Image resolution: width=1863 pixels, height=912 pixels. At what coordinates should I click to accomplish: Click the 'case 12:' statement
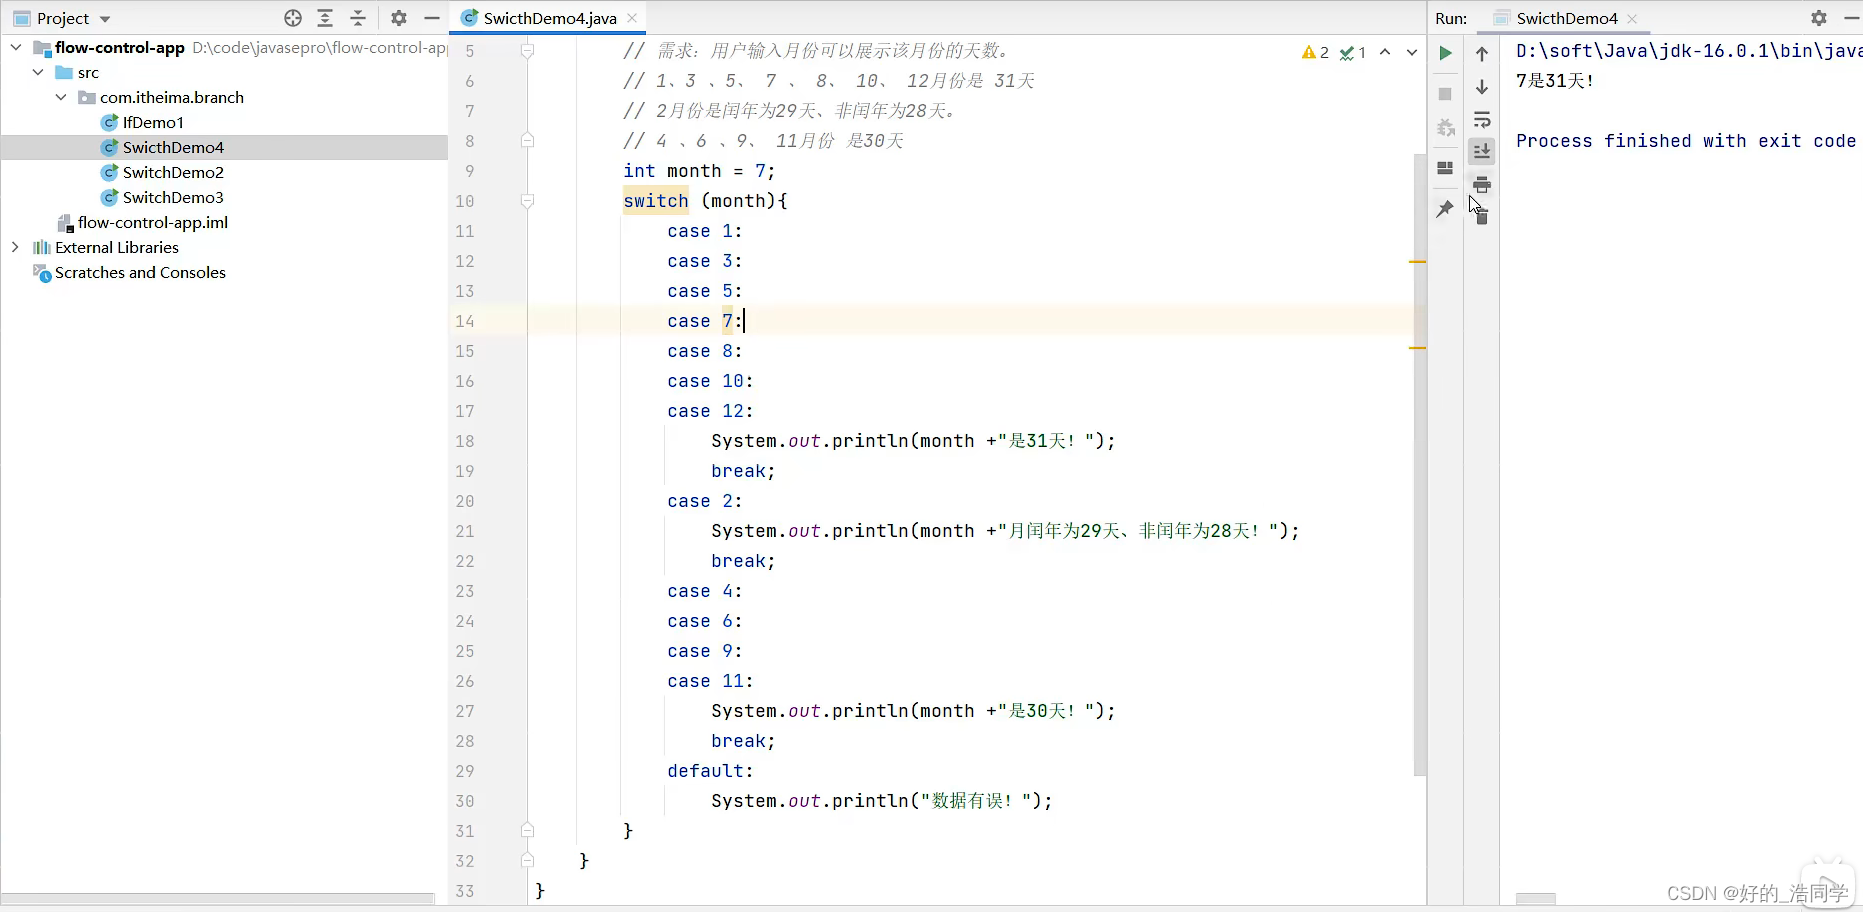[x=710, y=411]
